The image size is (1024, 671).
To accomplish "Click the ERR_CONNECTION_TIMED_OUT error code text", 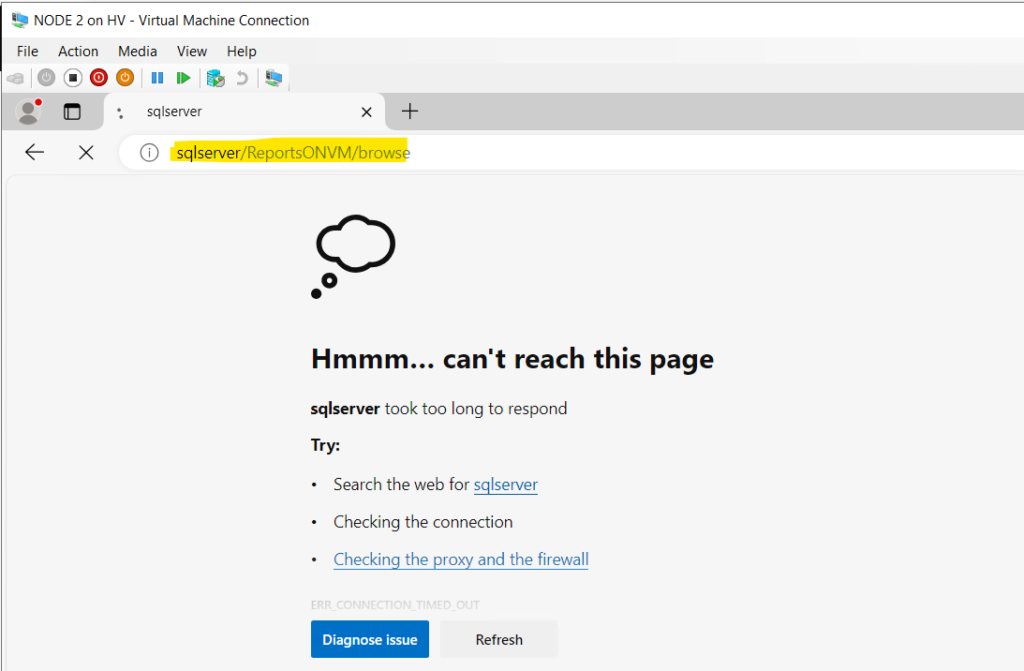I will click(x=395, y=604).
